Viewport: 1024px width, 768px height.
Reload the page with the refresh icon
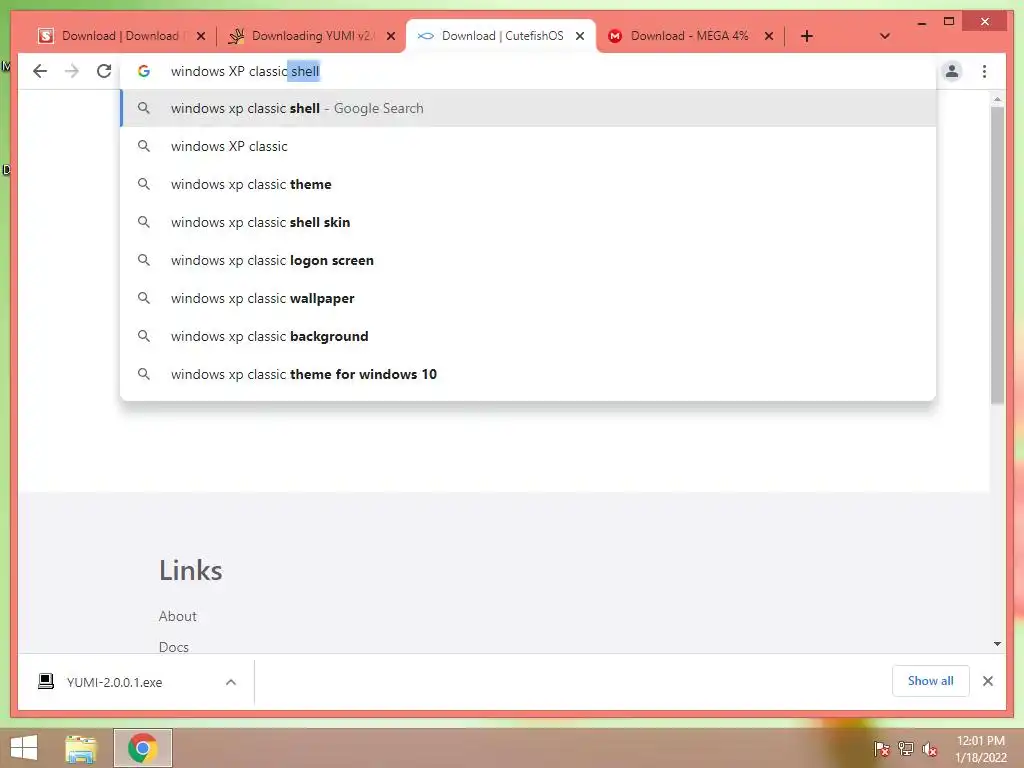tap(104, 71)
